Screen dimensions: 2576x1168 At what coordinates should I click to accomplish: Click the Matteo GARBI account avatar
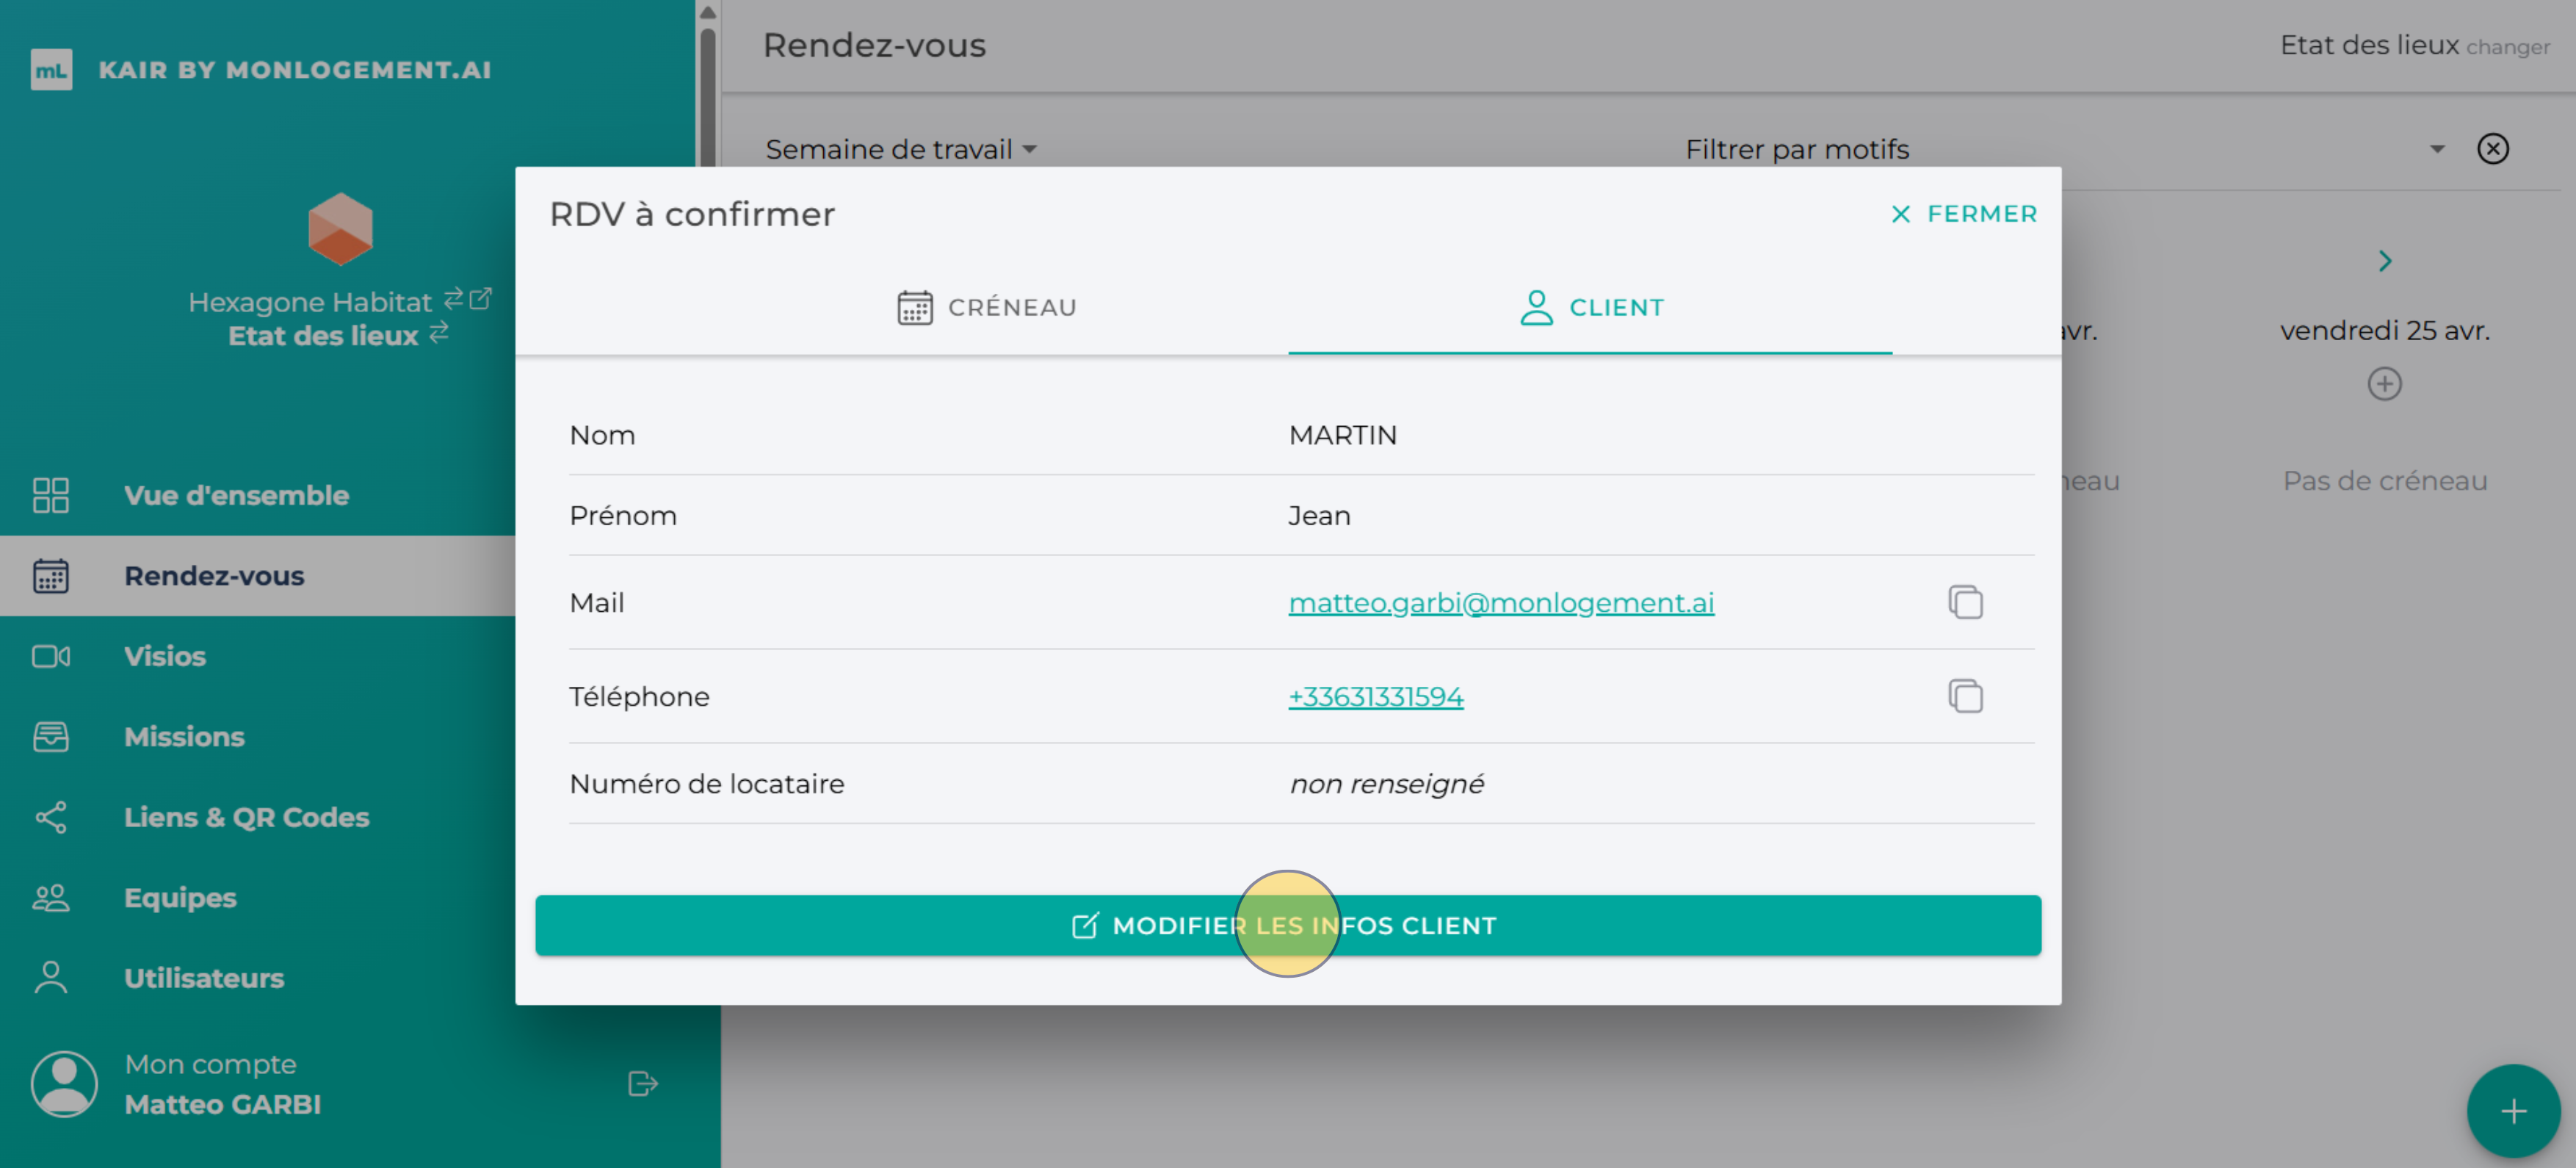click(64, 1084)
